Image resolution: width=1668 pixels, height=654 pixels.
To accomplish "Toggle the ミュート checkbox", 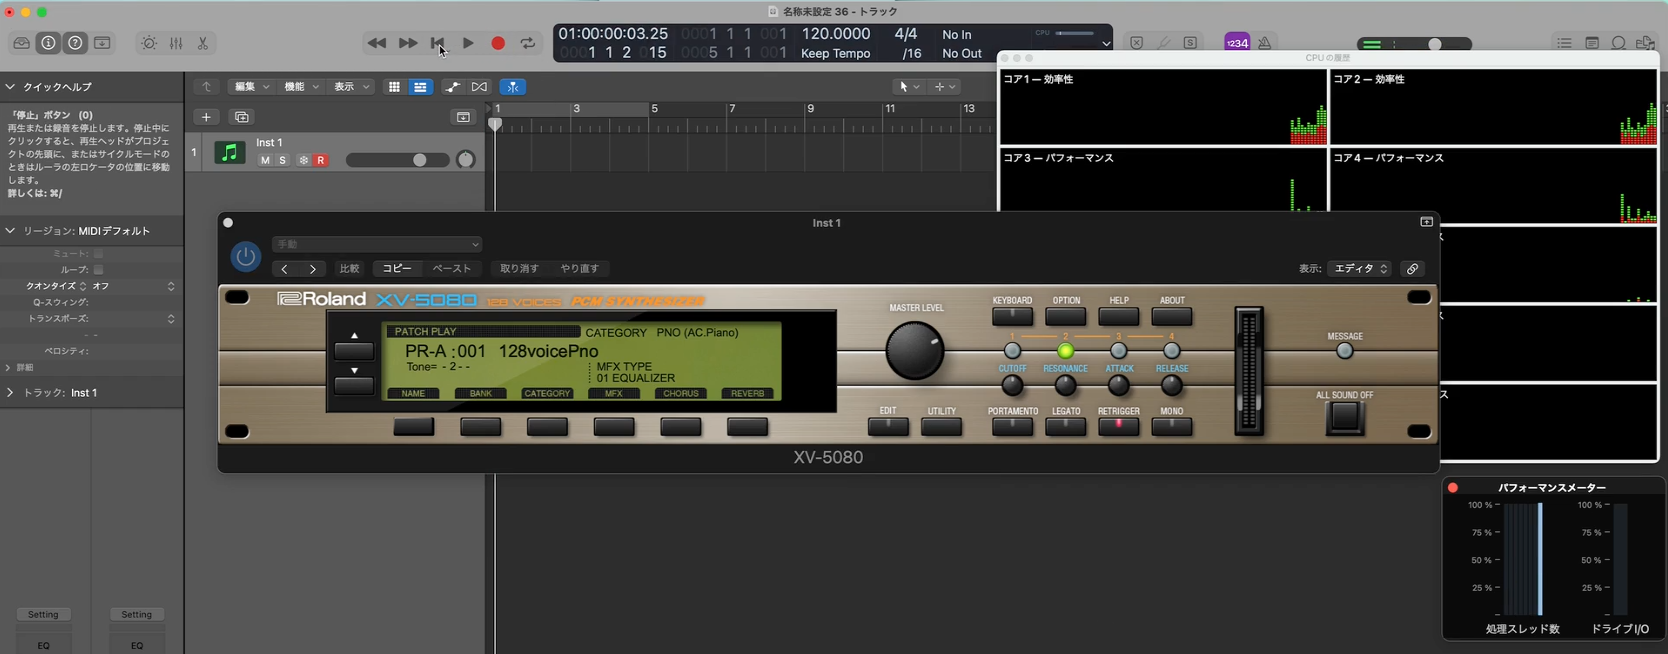I will [x=98, y=254].
